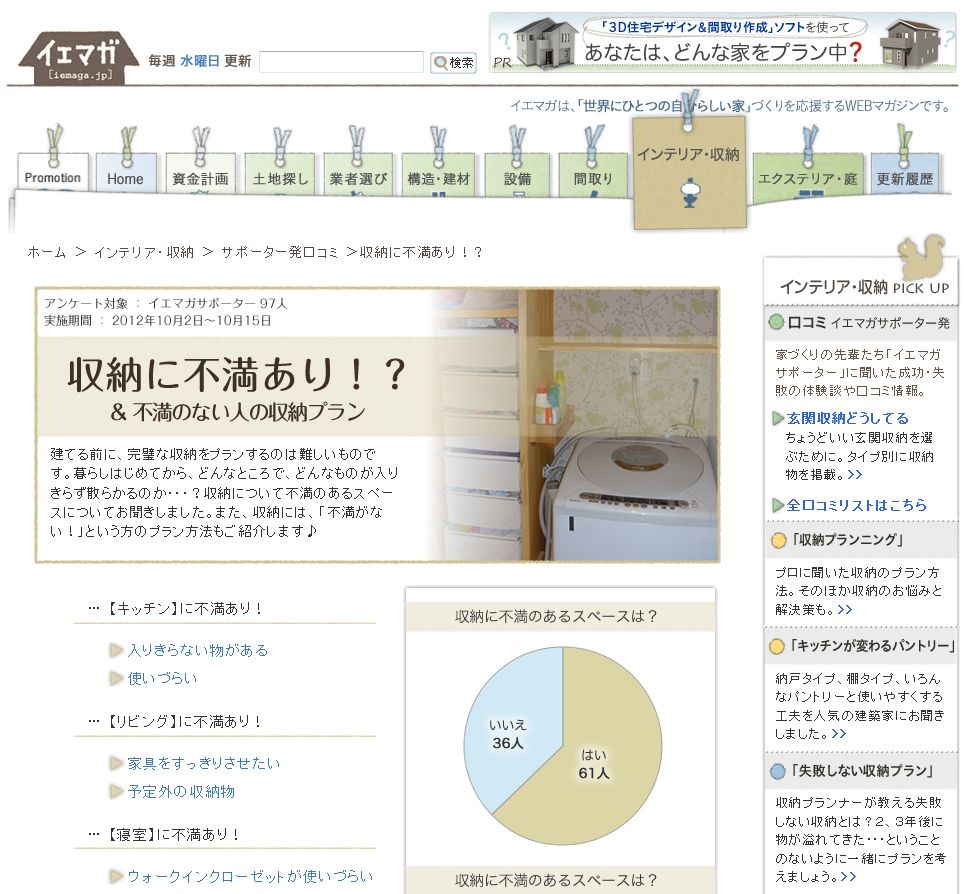Click the 水曜日 text in header
This screenshot has width=964, height=894.
click(x=200, y=61)
